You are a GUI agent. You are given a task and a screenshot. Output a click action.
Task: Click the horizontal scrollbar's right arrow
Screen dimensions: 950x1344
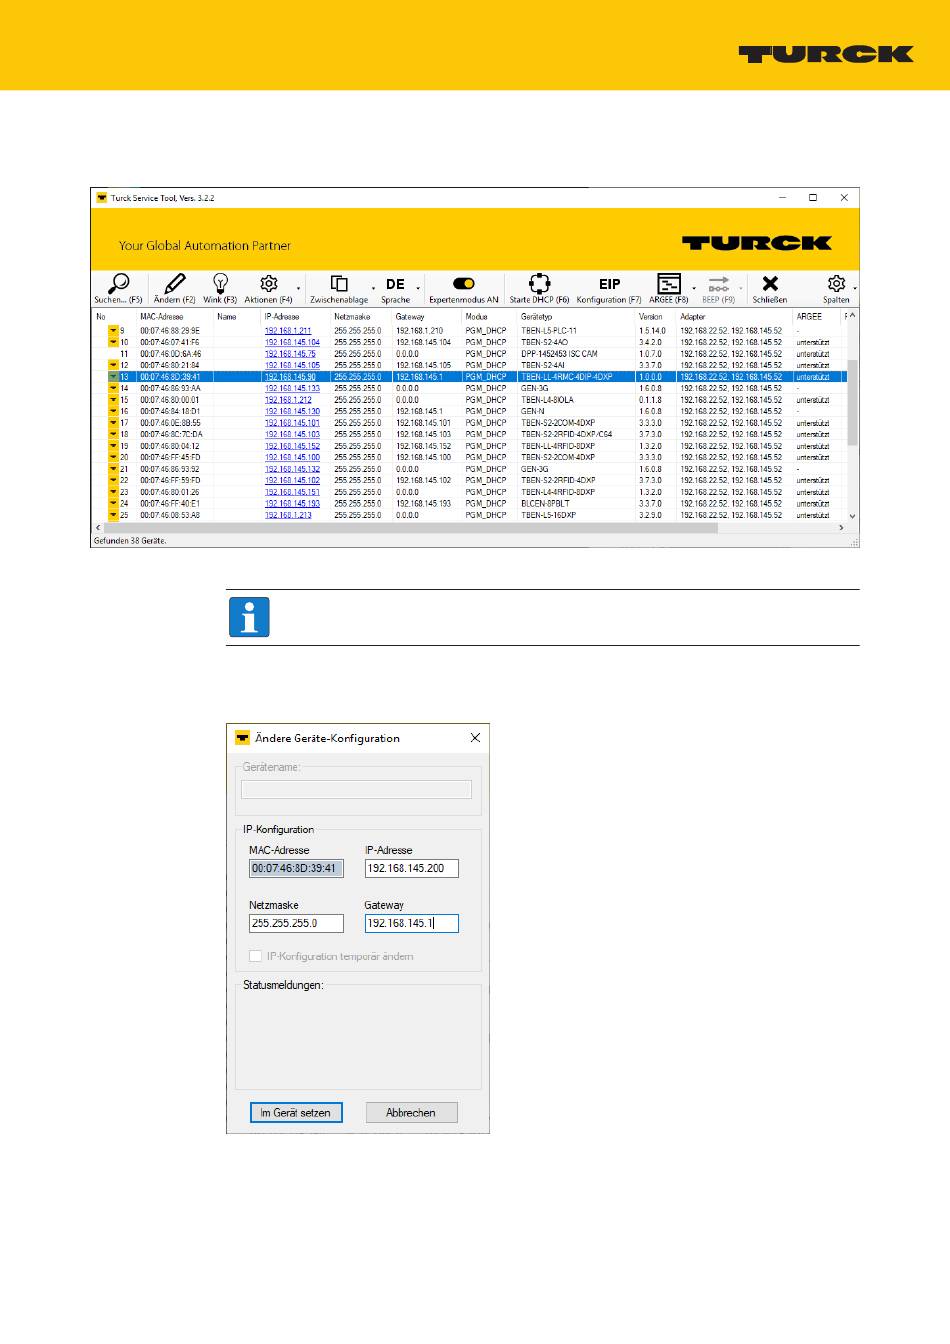click(841, 527)
